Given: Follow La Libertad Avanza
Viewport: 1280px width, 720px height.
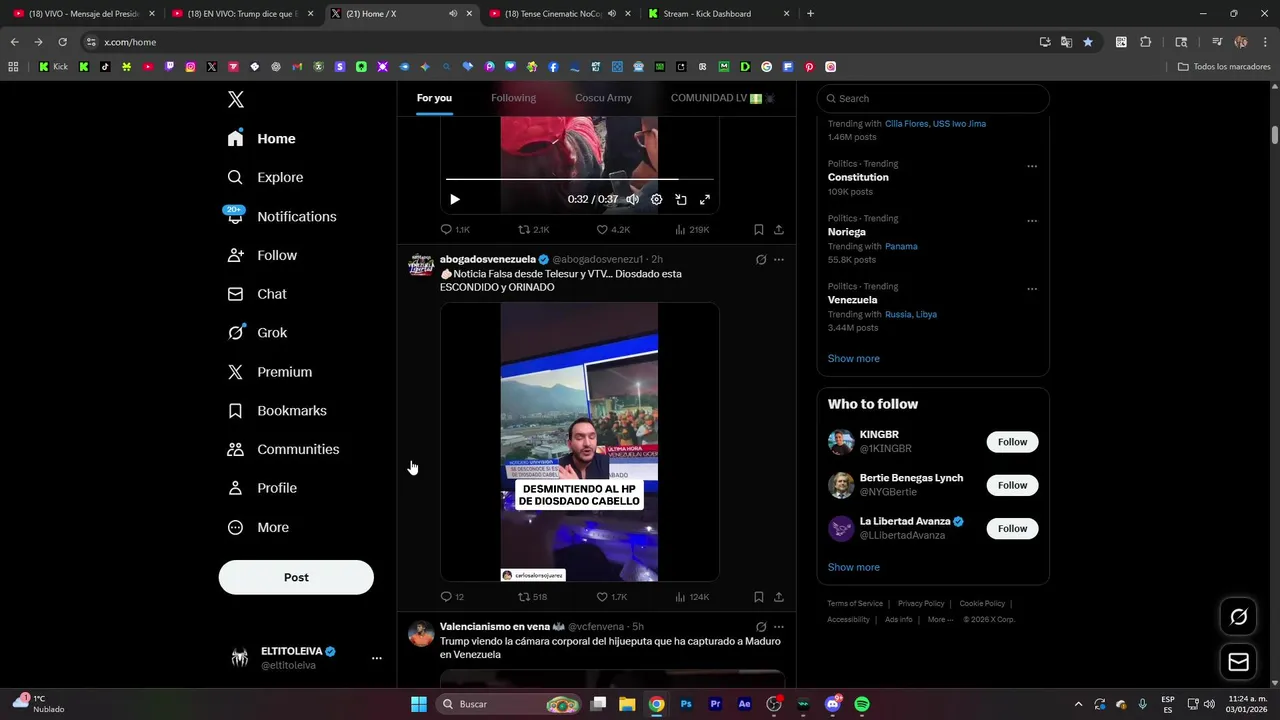Looking at the screenshot, I should point(1012,528).
